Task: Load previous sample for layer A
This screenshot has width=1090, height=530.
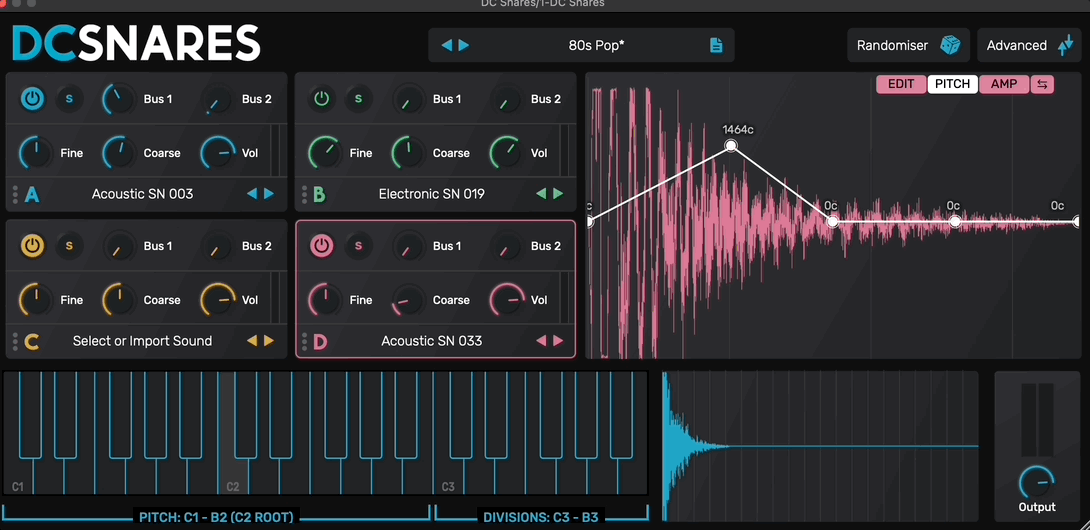Action: 252,194
